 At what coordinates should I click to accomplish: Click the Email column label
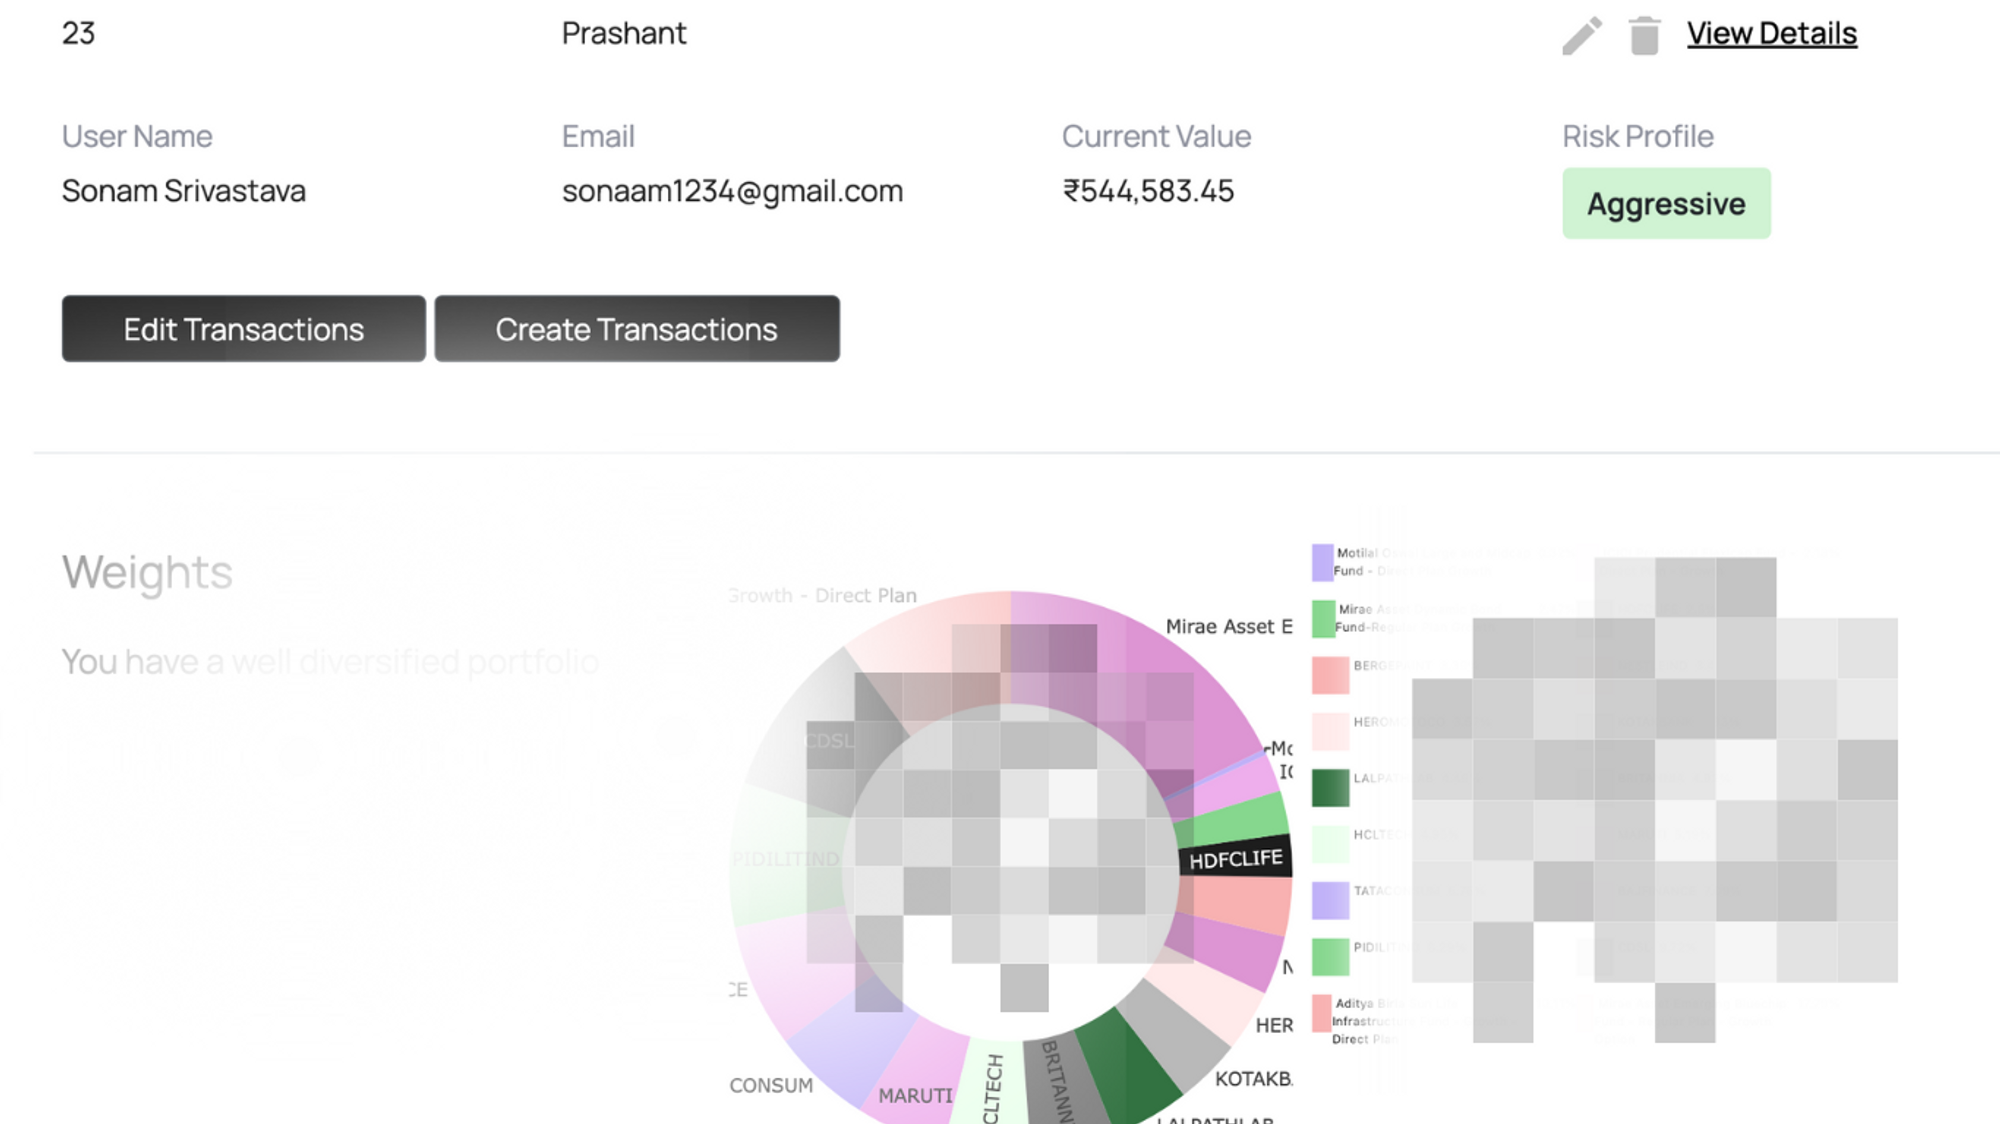tap(598, 136)
